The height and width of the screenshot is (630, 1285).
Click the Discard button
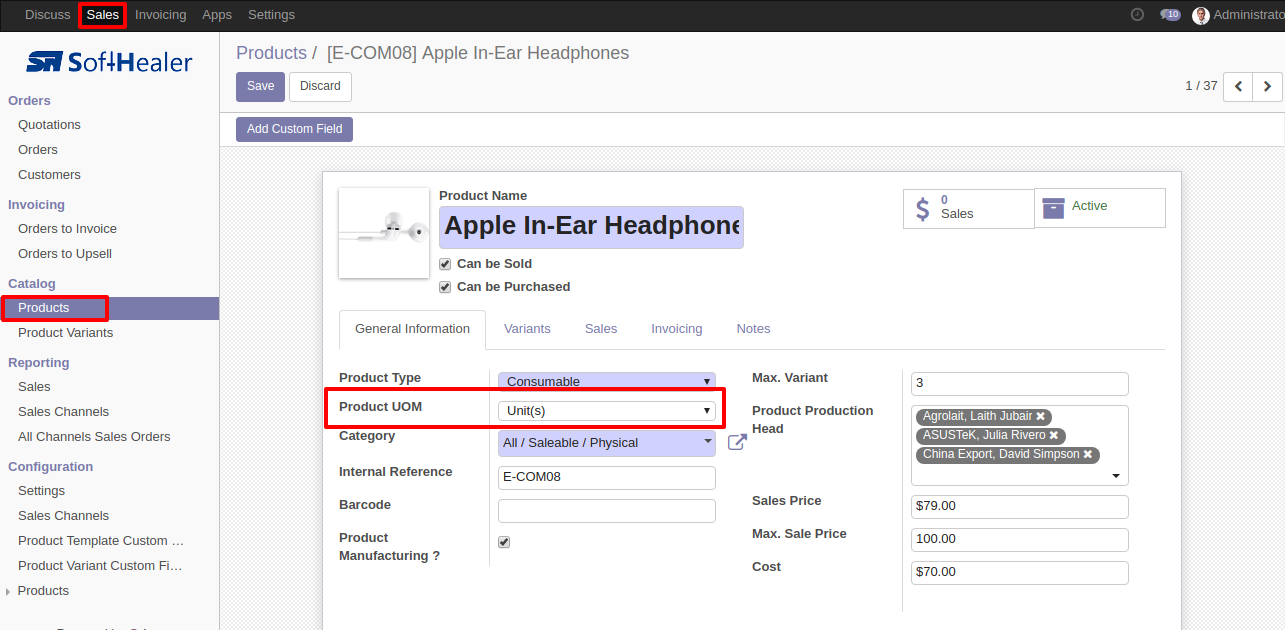(x=320, y=87)
